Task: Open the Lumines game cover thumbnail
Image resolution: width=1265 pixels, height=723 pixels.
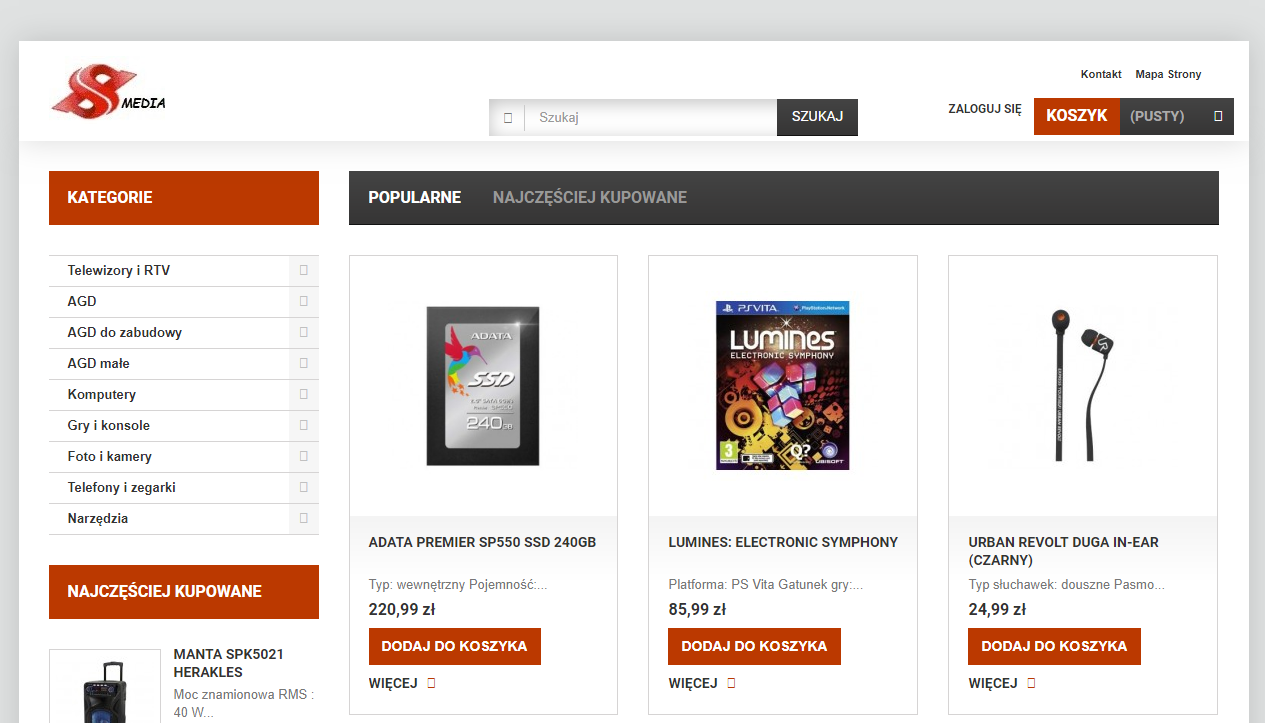Action: coord(782,385)
